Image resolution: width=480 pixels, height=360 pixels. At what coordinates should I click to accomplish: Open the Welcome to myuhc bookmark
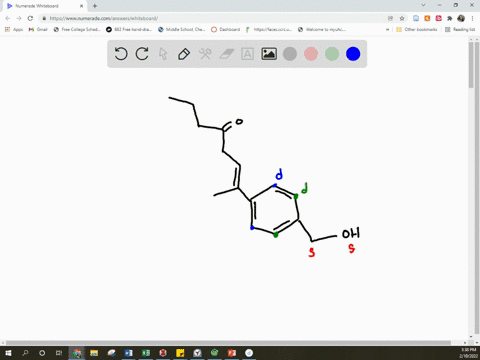[322, 29]
